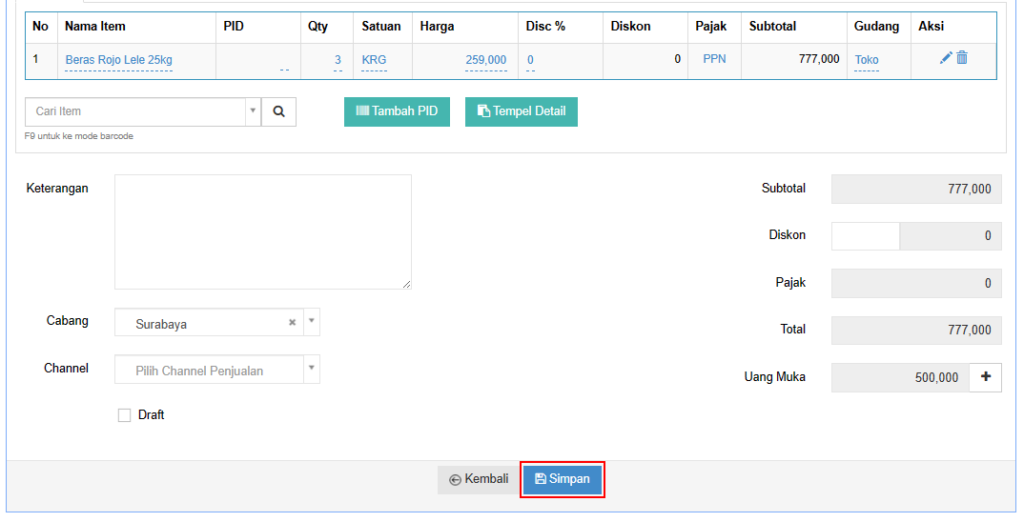Click the plus icon beside Uang Muka
1024x522 pixels.
point(986,377)
